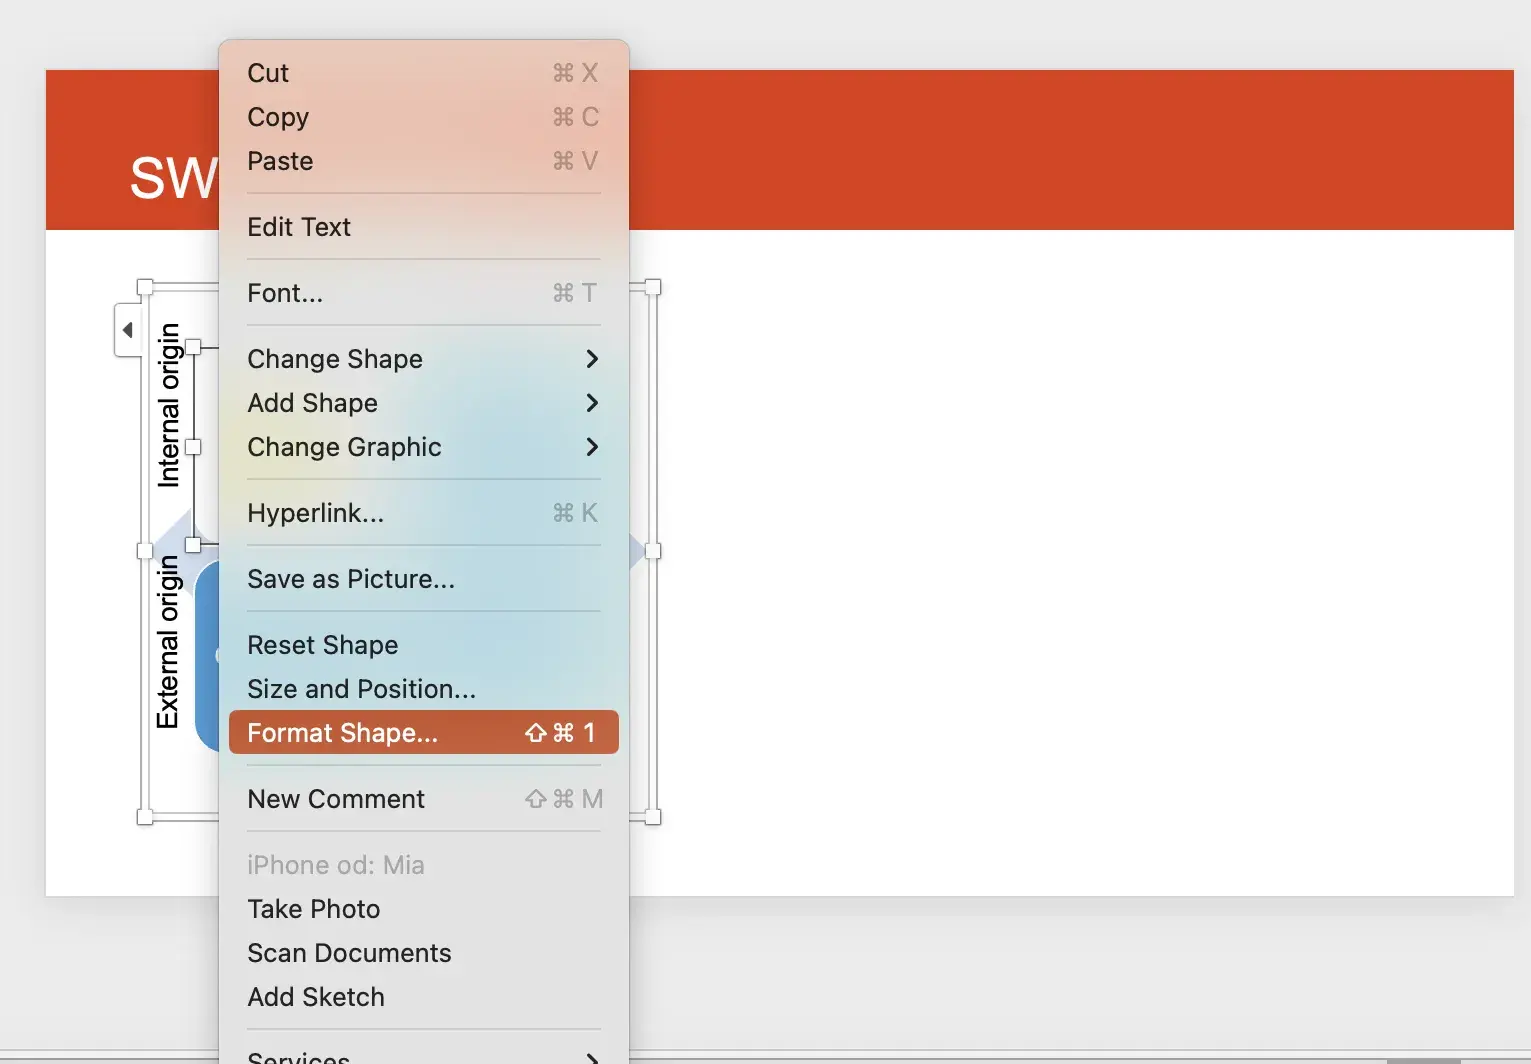Click Reset Shape entry
This screenshot has height=1064, width=1531.
[322, 645]
